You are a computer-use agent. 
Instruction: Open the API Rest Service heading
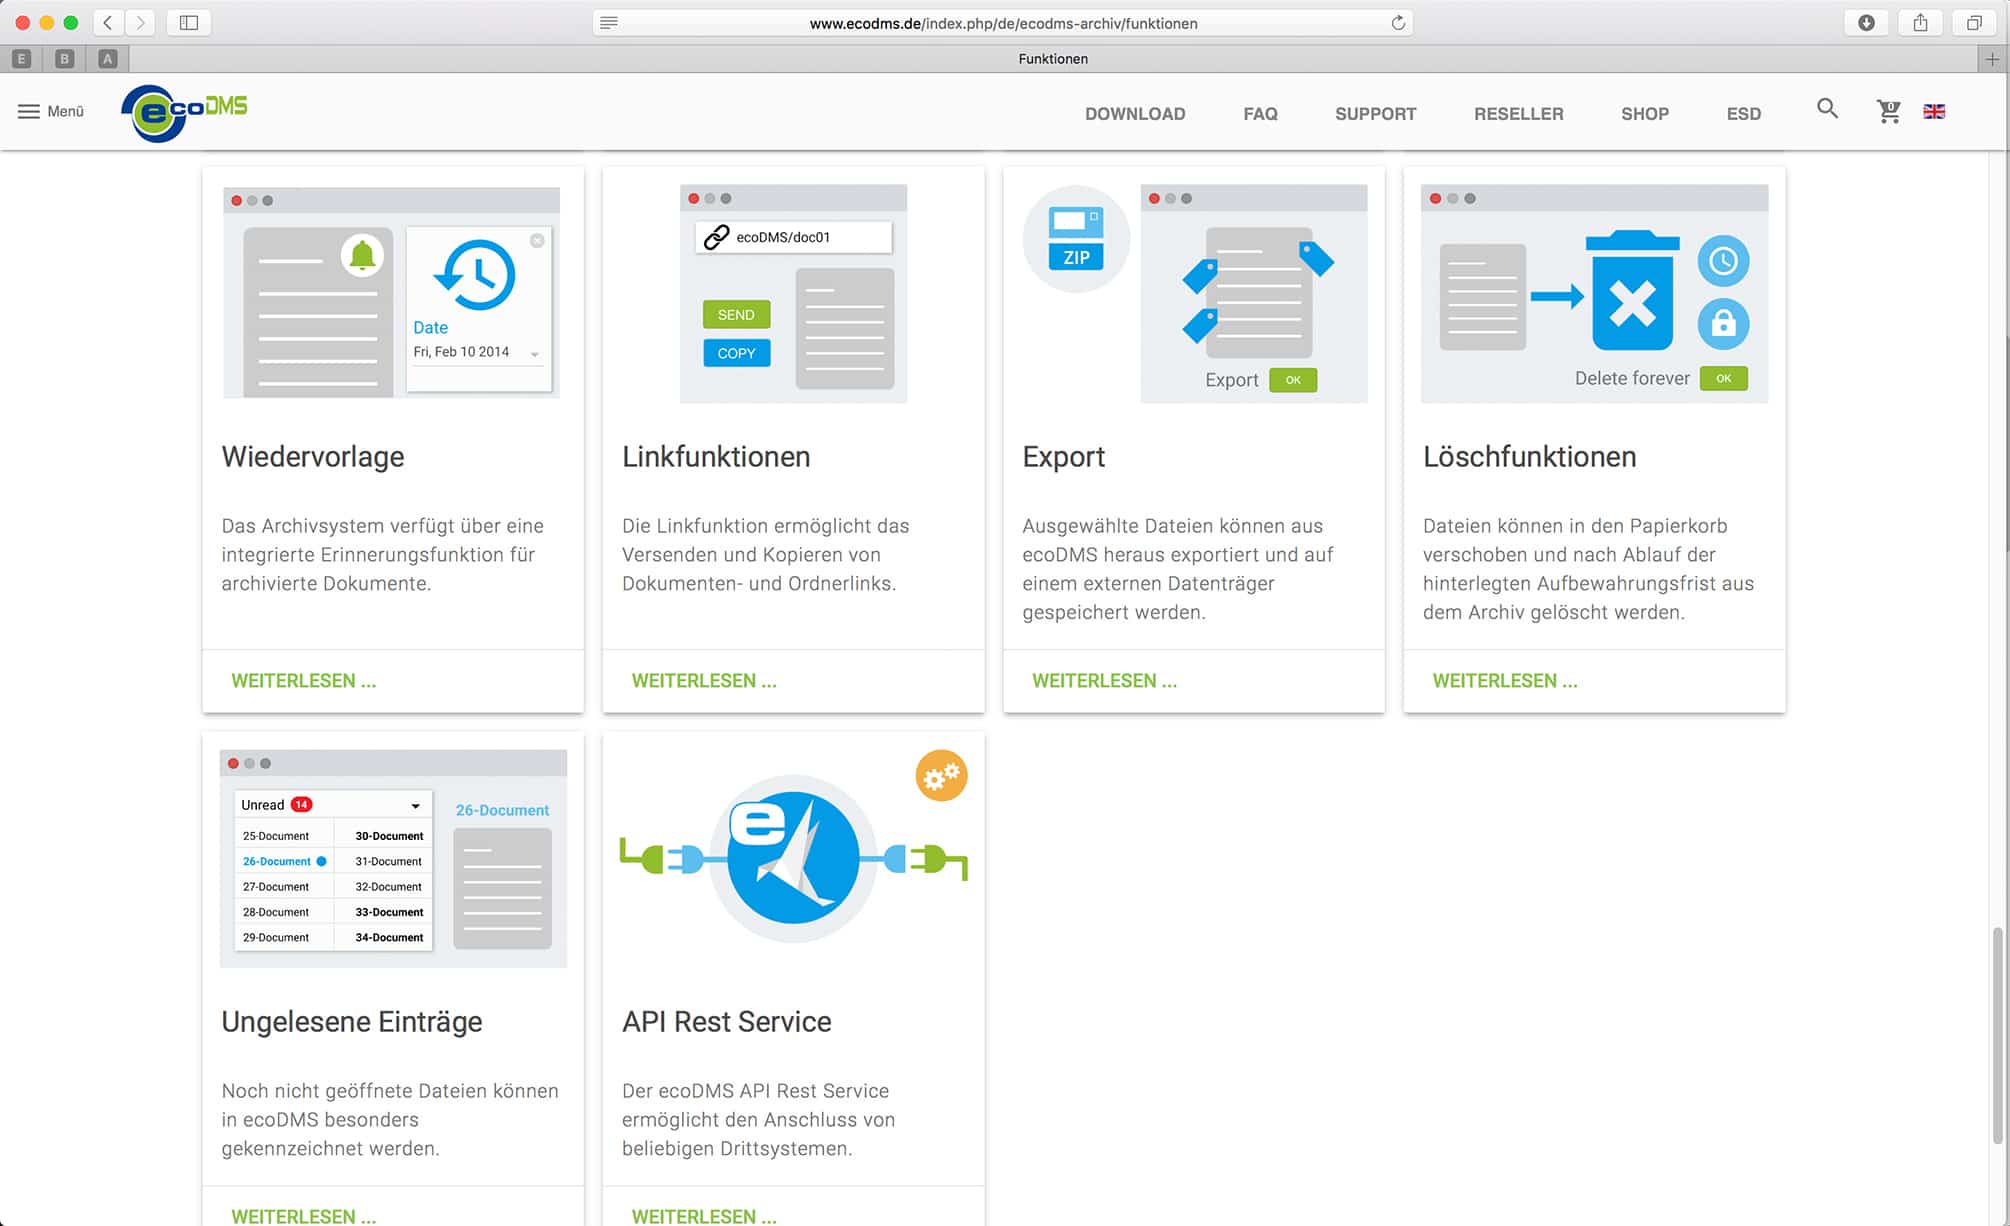click(726, 1022)
